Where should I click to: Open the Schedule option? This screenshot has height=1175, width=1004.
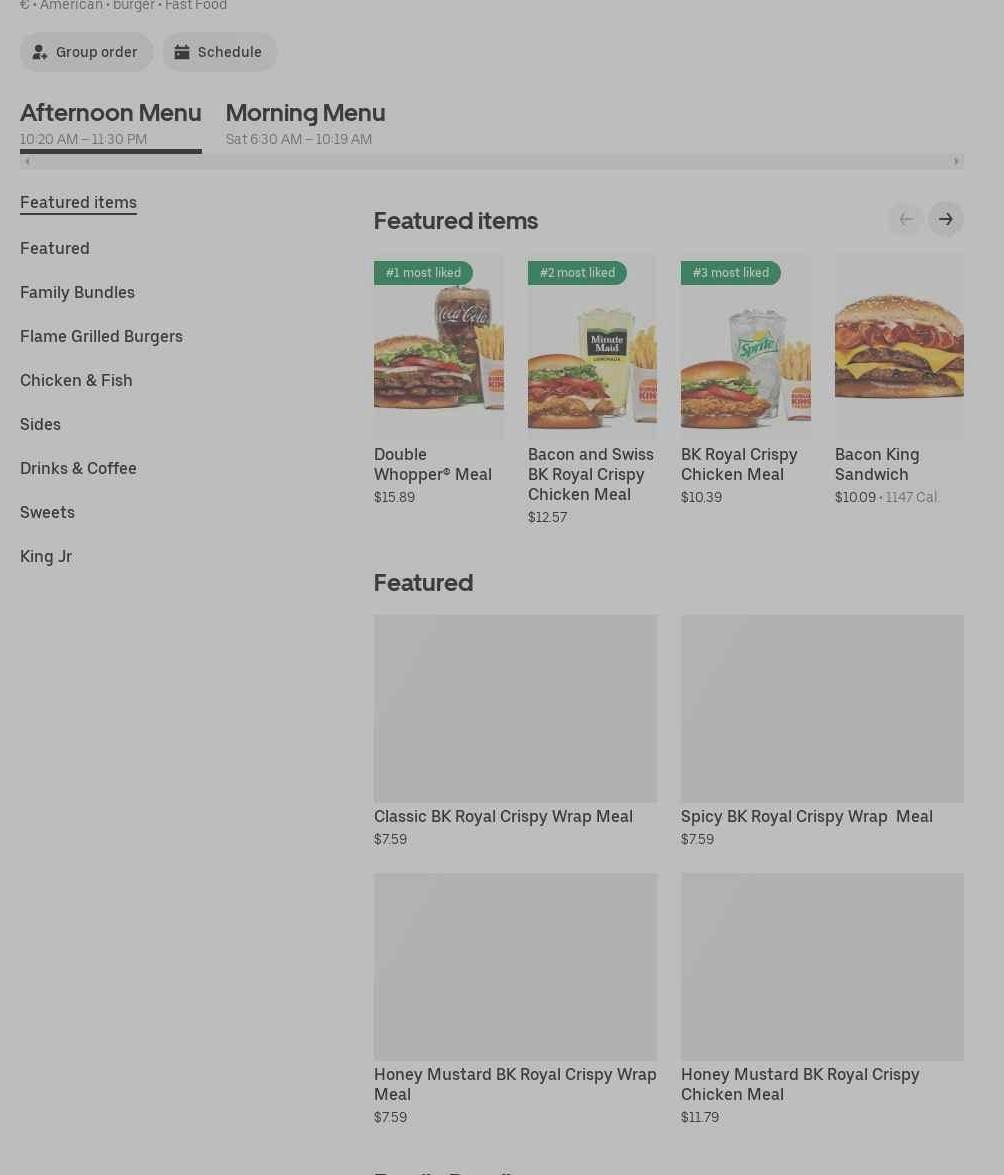[219, 52]
